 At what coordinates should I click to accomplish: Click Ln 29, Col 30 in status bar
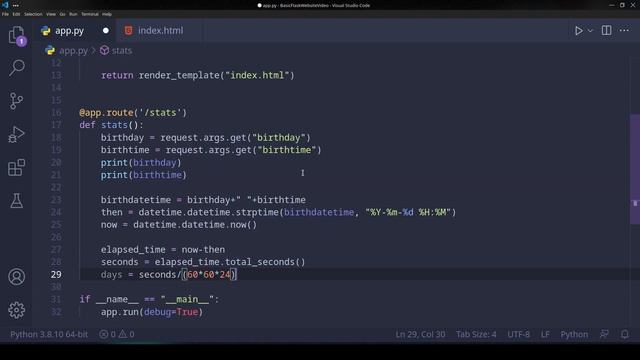tap(420, 334)
